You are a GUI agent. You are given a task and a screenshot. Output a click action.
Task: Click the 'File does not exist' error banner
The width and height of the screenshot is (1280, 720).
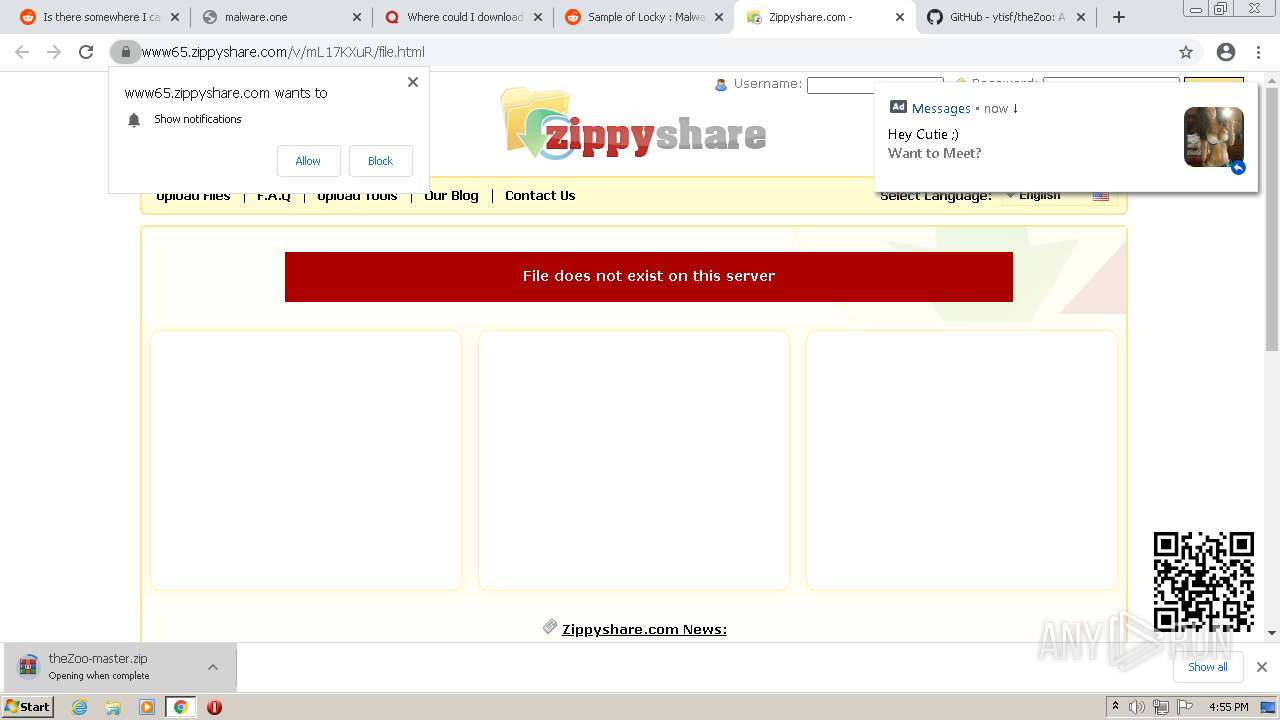[649, 276]
